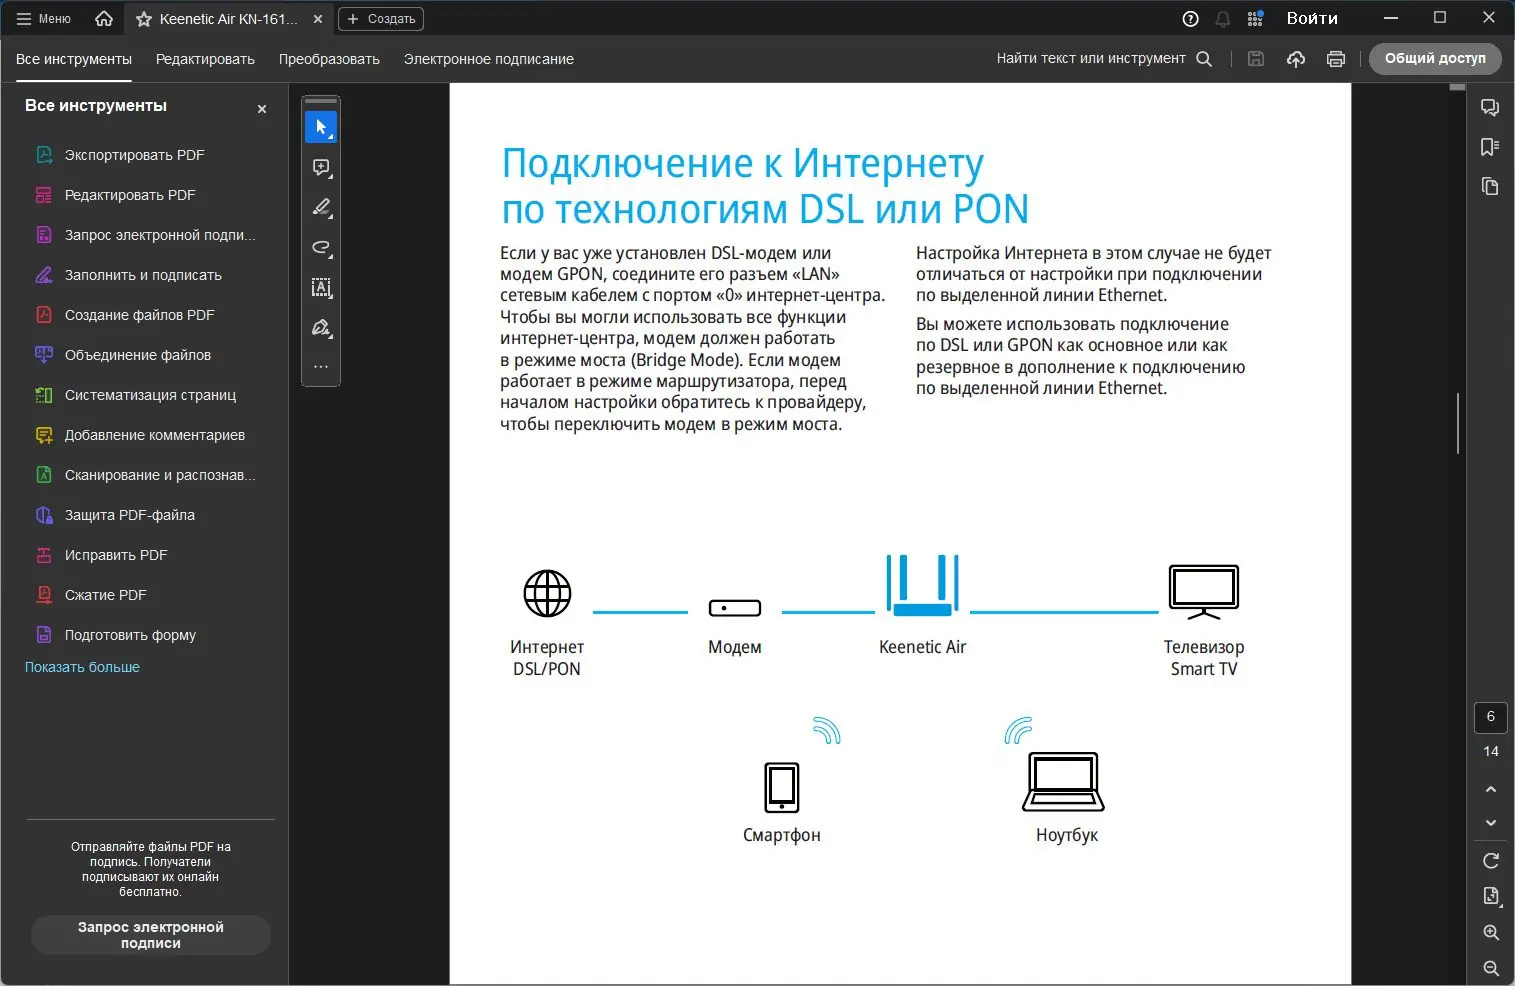This screenshot has height=986, width=1515.
Task: Expand more tools via ellipsis menu
Action: (321, 366)
